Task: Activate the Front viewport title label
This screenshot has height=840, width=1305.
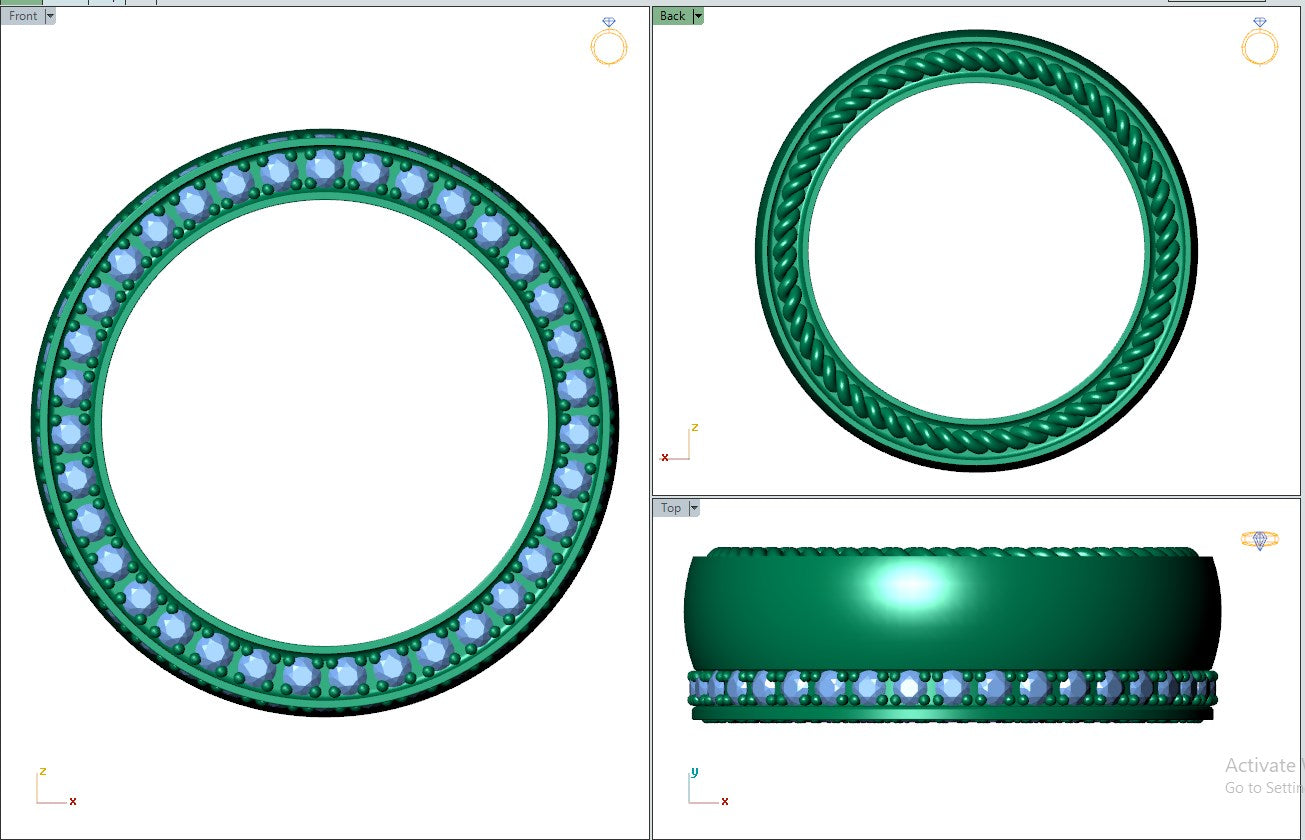Action: pyautogui.click(x=22, y=16)
